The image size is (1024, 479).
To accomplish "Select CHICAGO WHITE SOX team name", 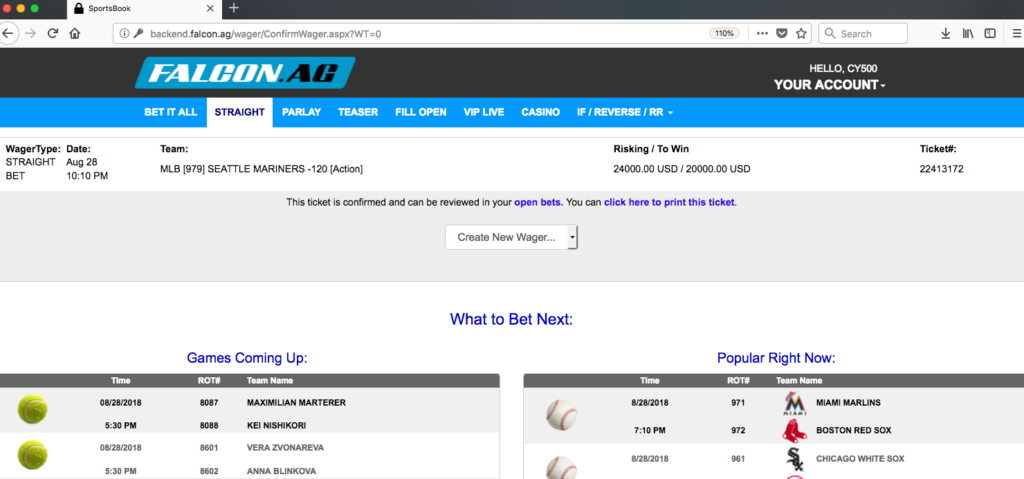I will click(860, 459).
